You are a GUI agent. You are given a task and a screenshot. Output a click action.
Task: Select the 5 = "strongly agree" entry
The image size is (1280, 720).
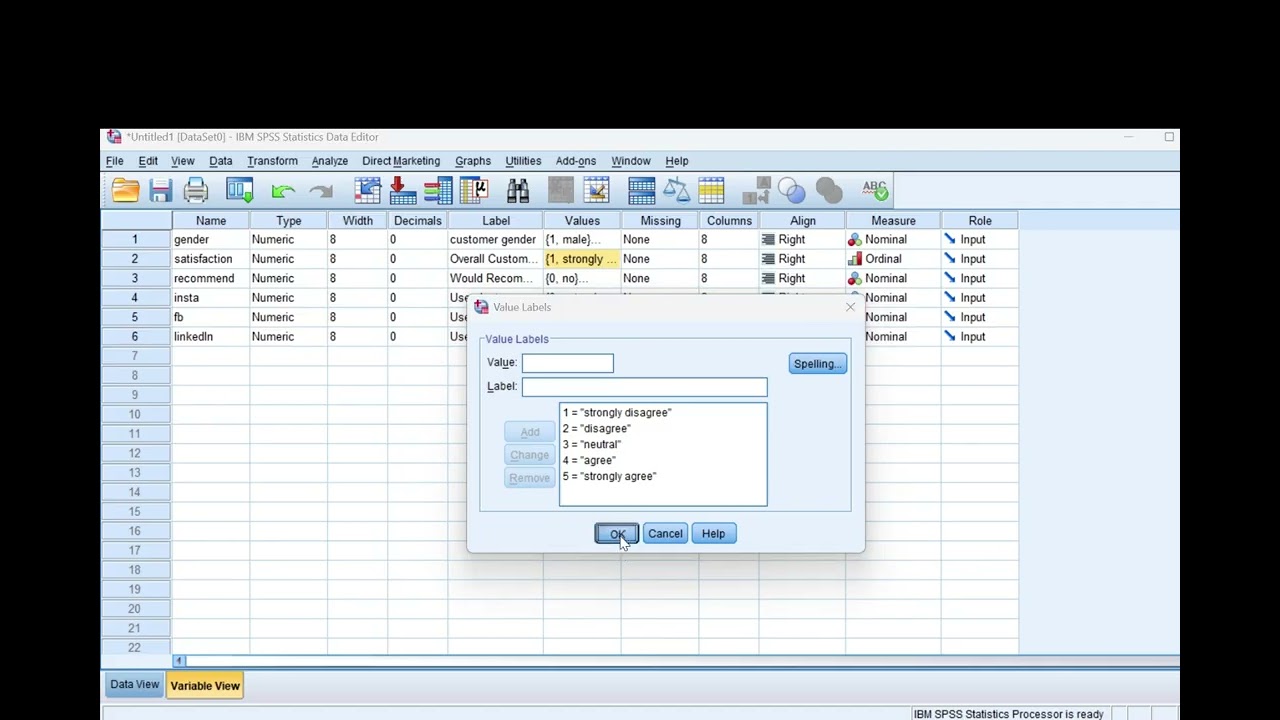tap(610, 477)
